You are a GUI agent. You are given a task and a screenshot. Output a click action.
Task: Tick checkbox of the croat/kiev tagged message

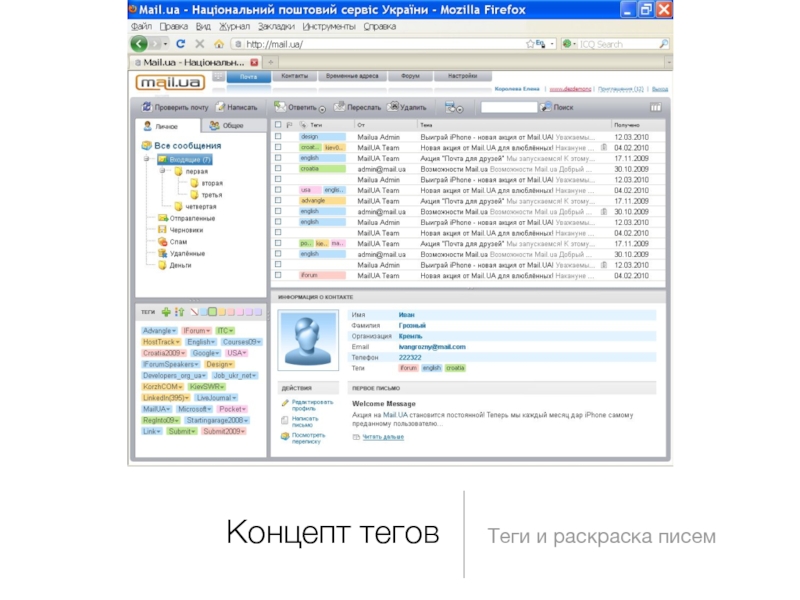278,147
